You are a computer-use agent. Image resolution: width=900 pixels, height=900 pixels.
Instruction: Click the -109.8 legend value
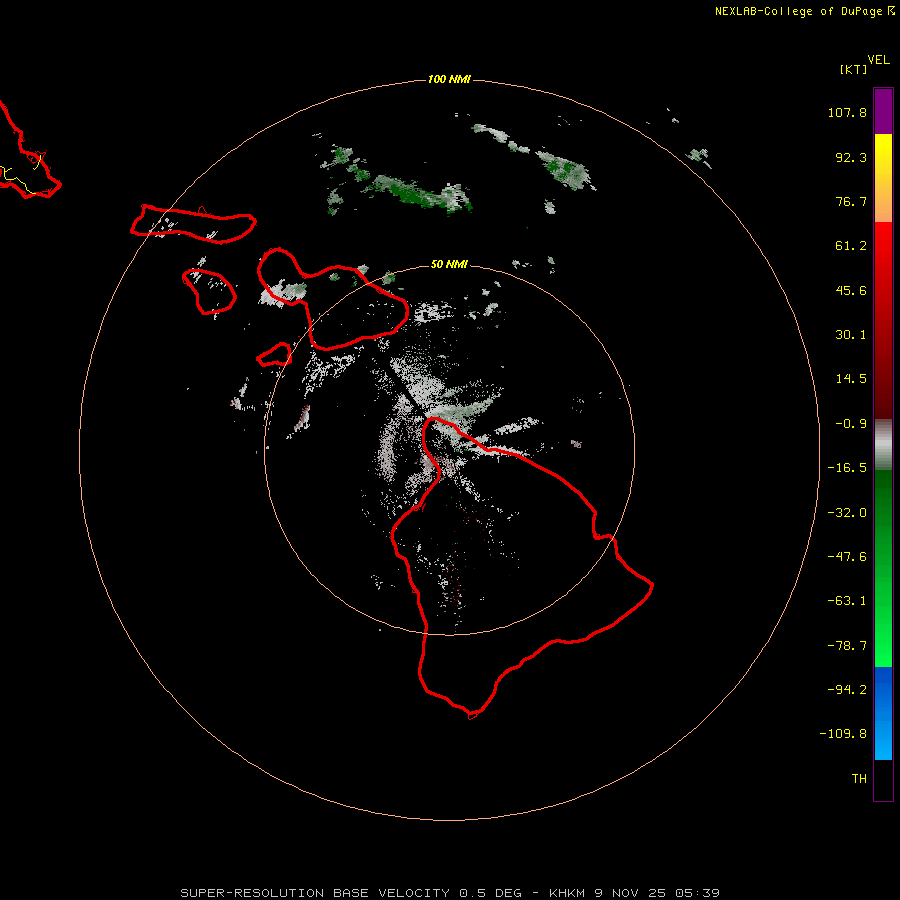(843, 734)
